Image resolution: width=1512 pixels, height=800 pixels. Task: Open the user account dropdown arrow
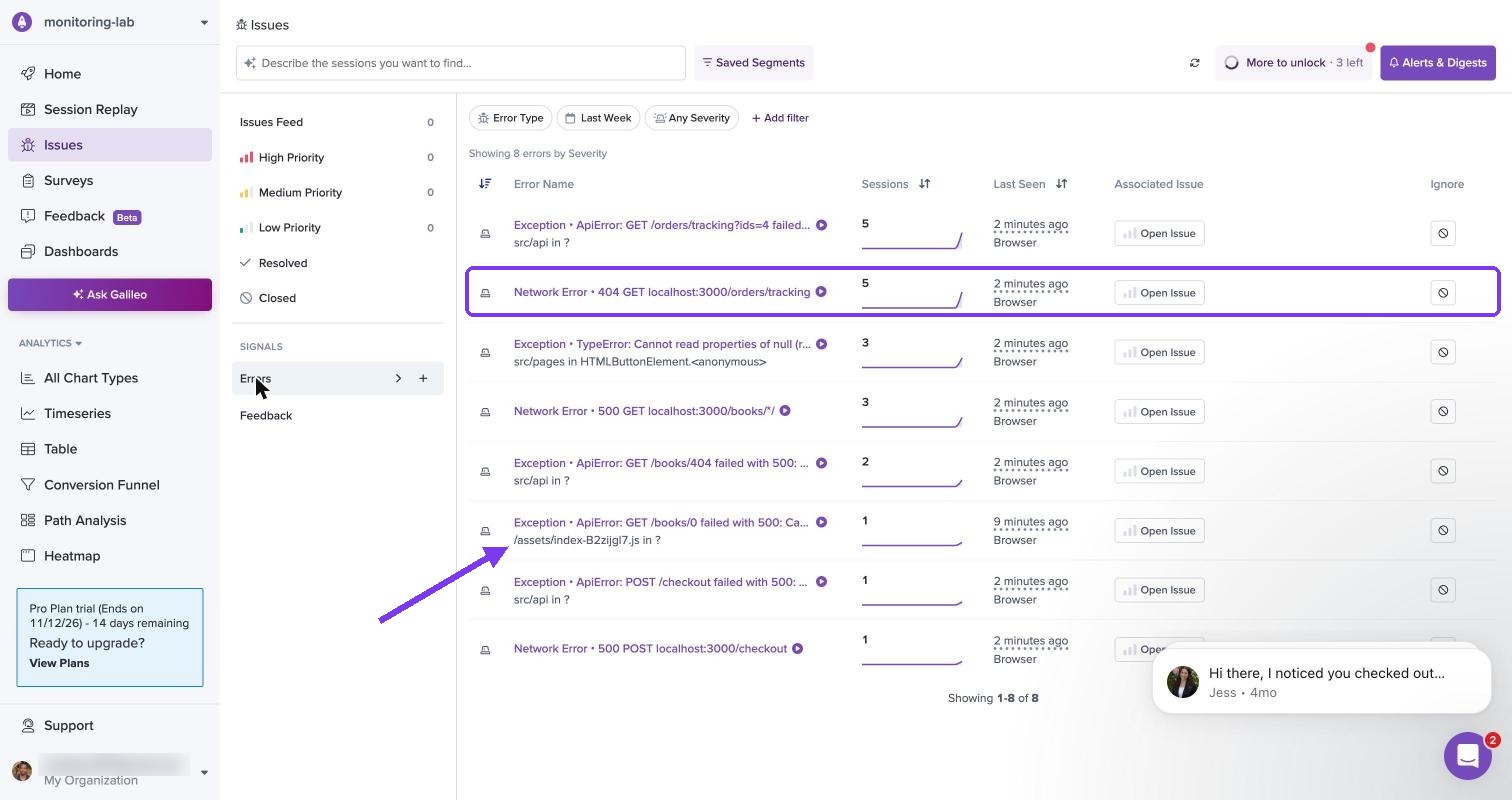tap(204, 772)
